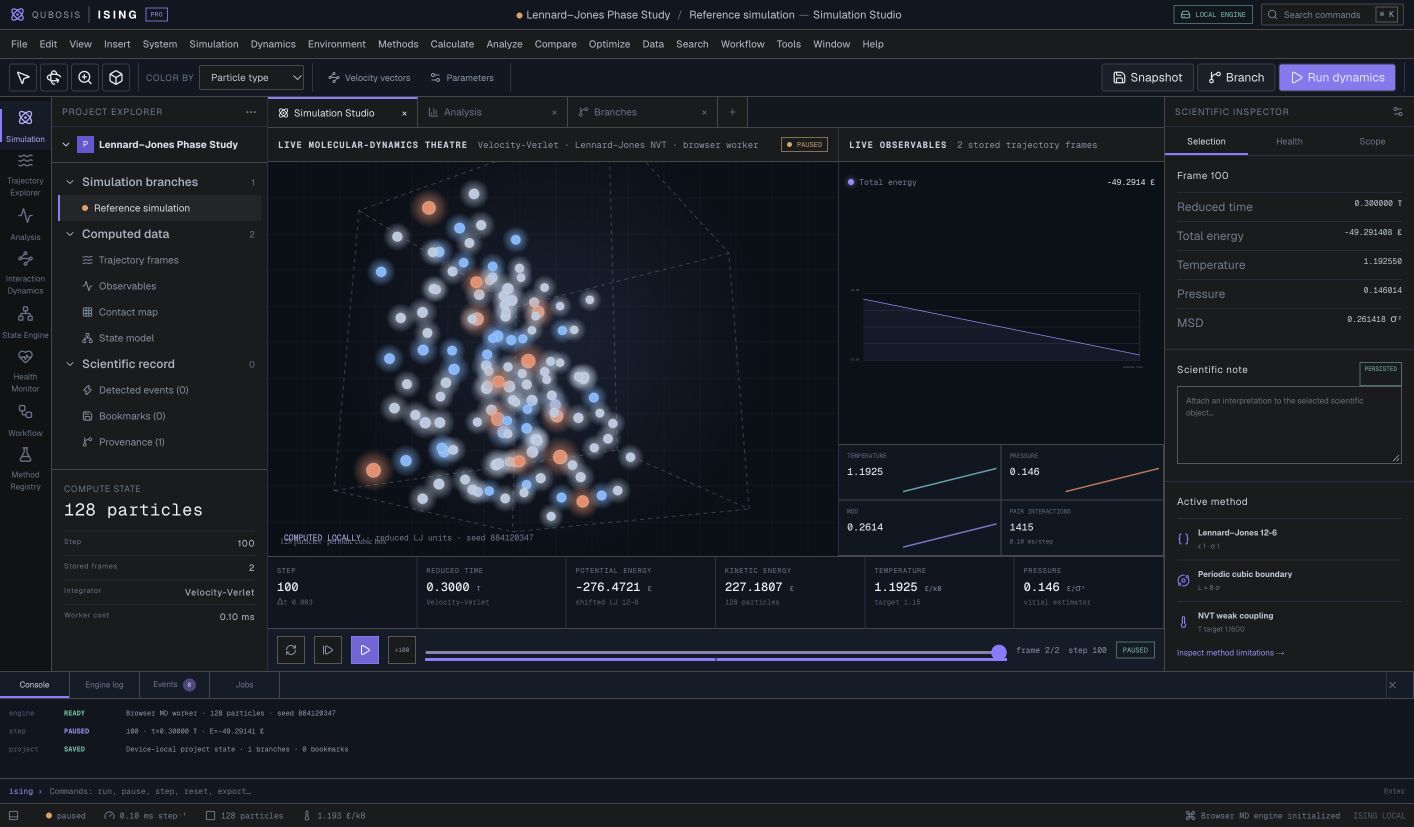1414x827 pixels.
Task: Click the Run dynamics button
Action: tap(1337, 77)
